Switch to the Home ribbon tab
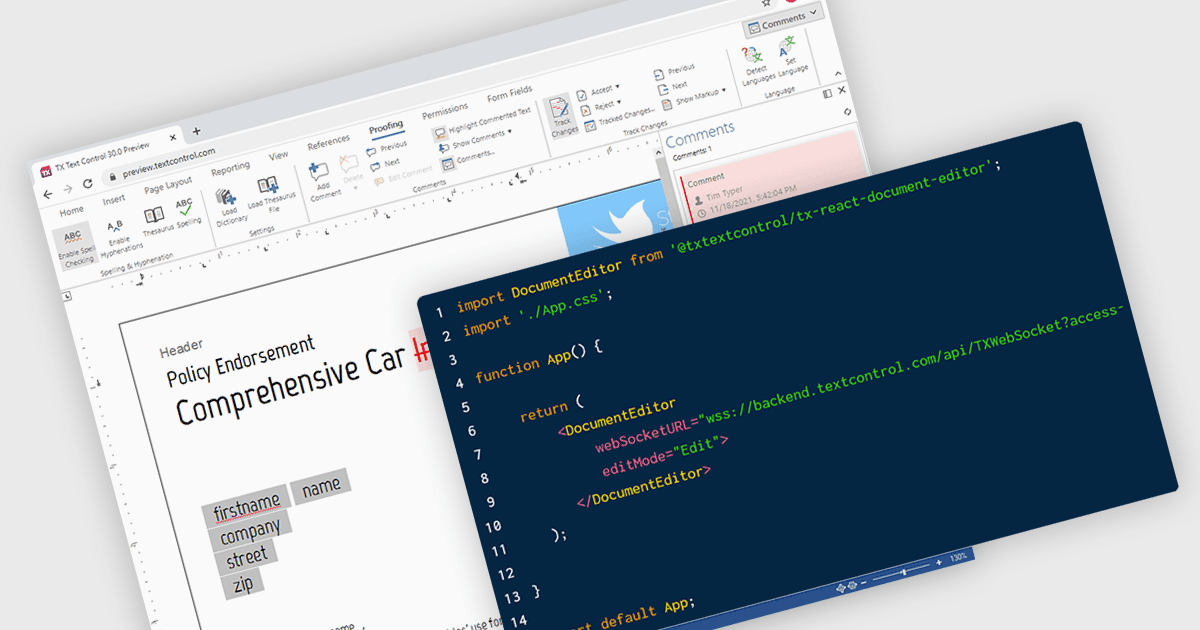 [x=71, y=211]
